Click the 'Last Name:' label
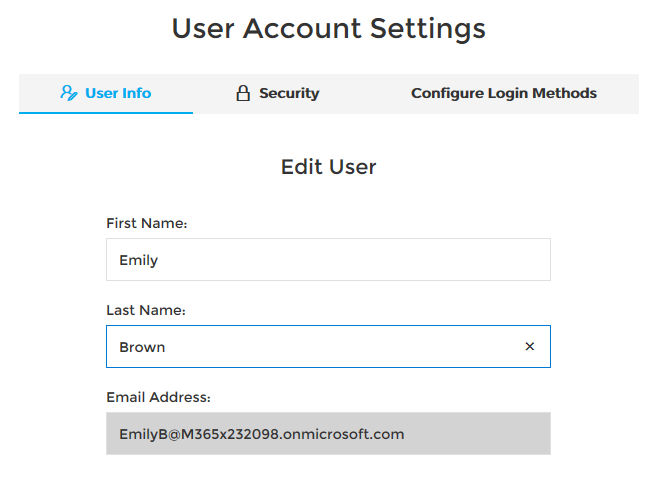The image size is (670, 482). (x=146, y=310)
